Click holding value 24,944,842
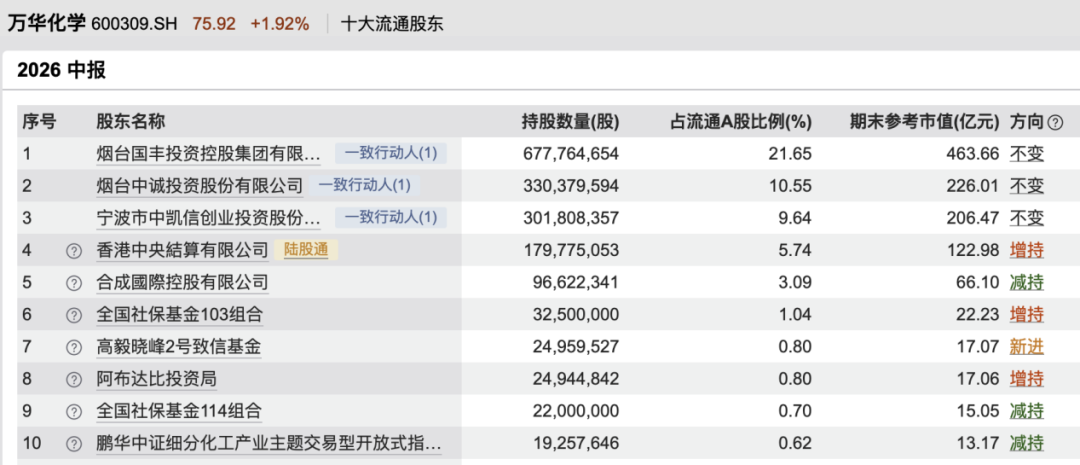Viewport: 1080px width, 465px height. tap(577, 380)
